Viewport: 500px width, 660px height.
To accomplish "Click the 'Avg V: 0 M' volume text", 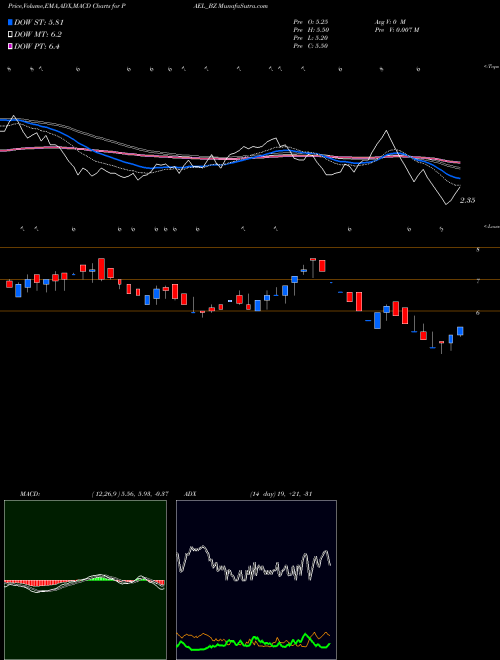I will [x=390, y=21].
